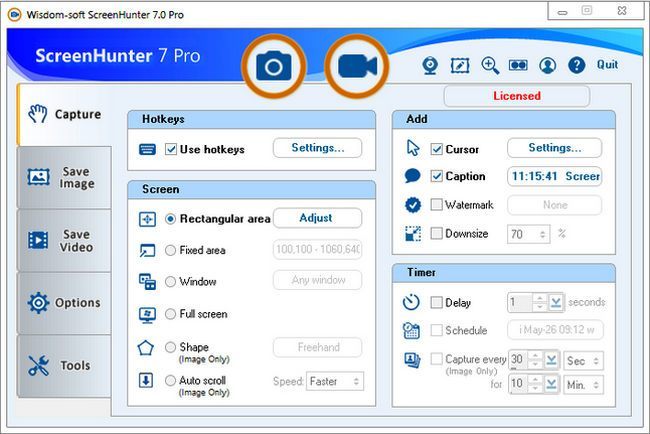Image resolution: width=650 pixels, height=434 pixels.
Task: Click the Quit link
Action: tap(607, 65)
